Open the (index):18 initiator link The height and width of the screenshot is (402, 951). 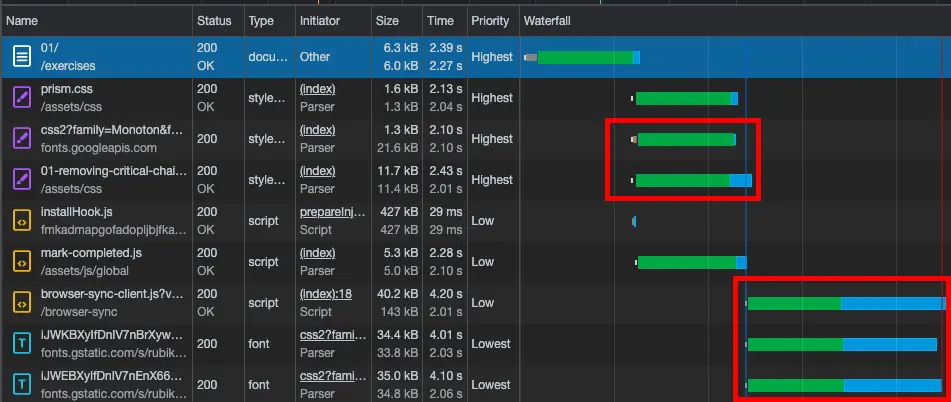point(323,295)
